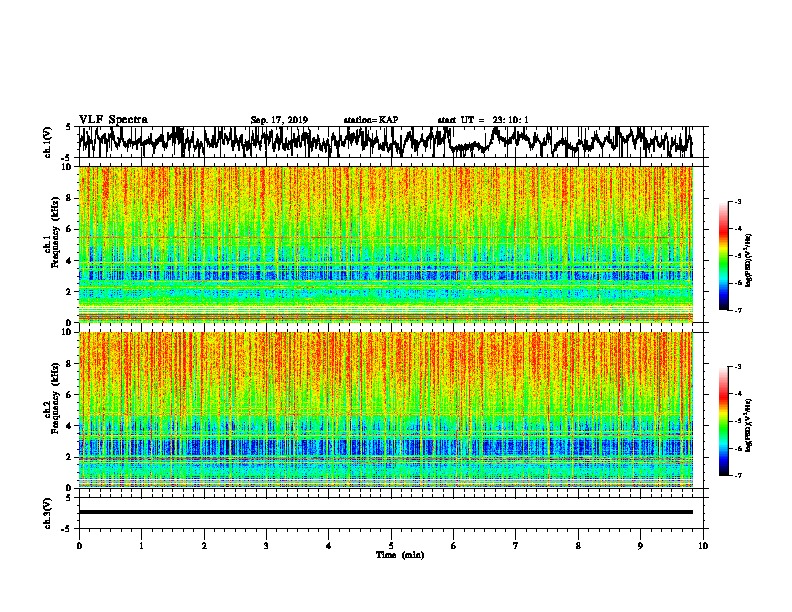Click the "6" kHz tick on ch.2 axis

pos(70,395)
